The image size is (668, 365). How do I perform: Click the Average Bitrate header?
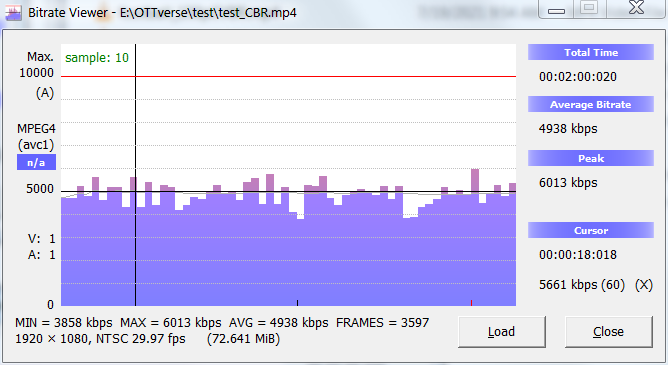tap(590, 104)
